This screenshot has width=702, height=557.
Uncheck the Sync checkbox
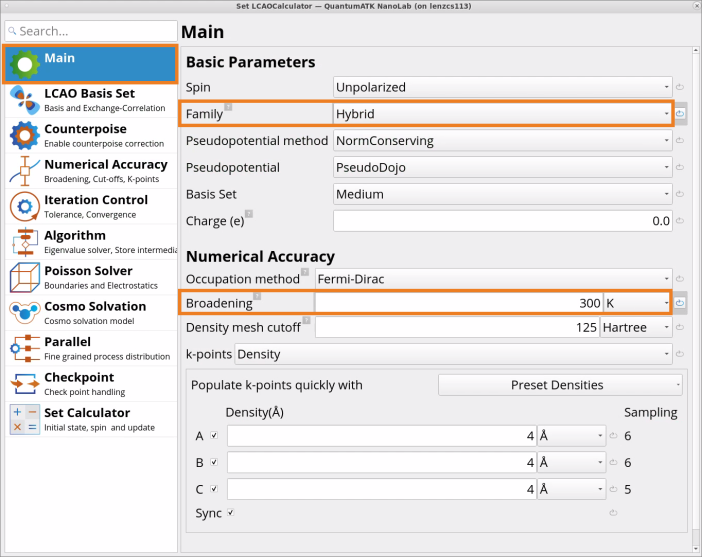[231, 513]
